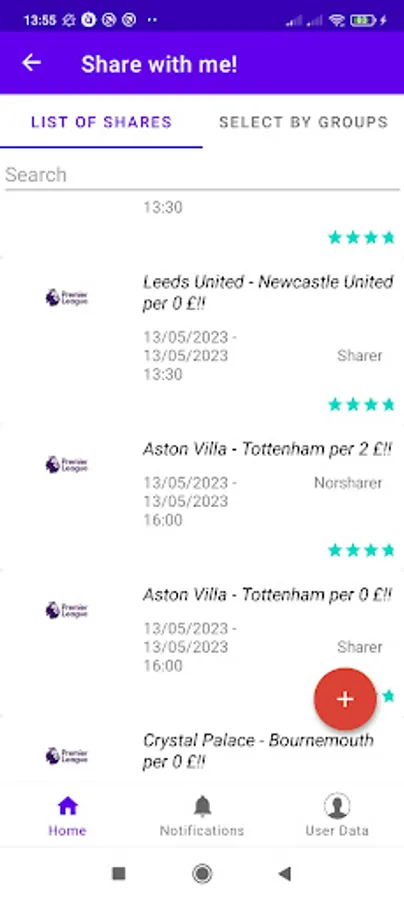Image resolution: width=404 pixels, height=900 pixels.
Task: Tap Premier League logo of Crystal Palace share
Action: 67,755
